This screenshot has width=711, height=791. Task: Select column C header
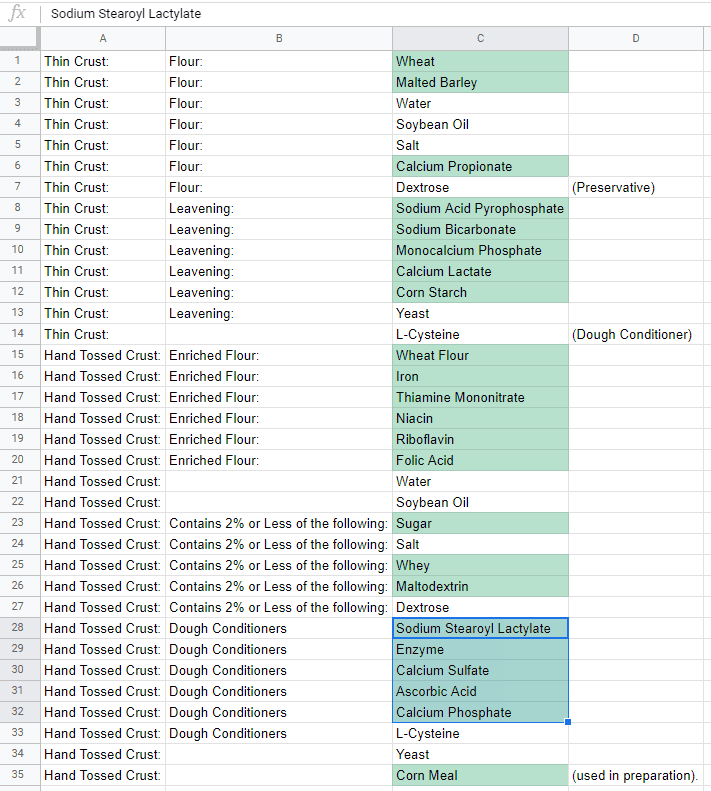[480, 38]
